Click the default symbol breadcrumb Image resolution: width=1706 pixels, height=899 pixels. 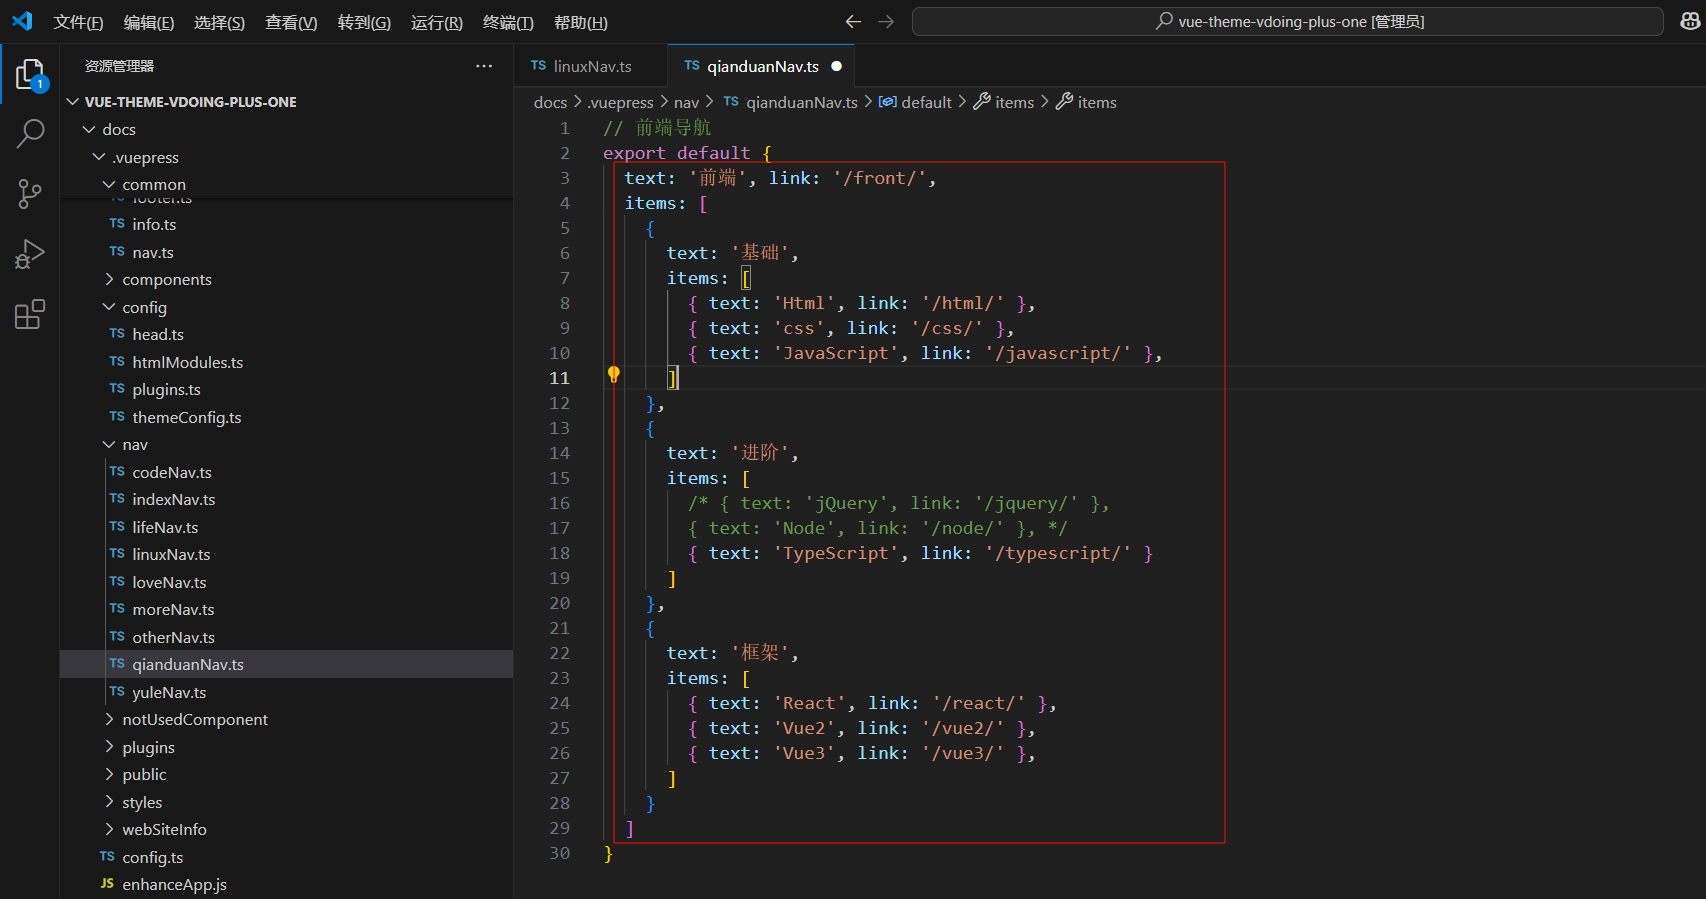click(x=915, y=102)
